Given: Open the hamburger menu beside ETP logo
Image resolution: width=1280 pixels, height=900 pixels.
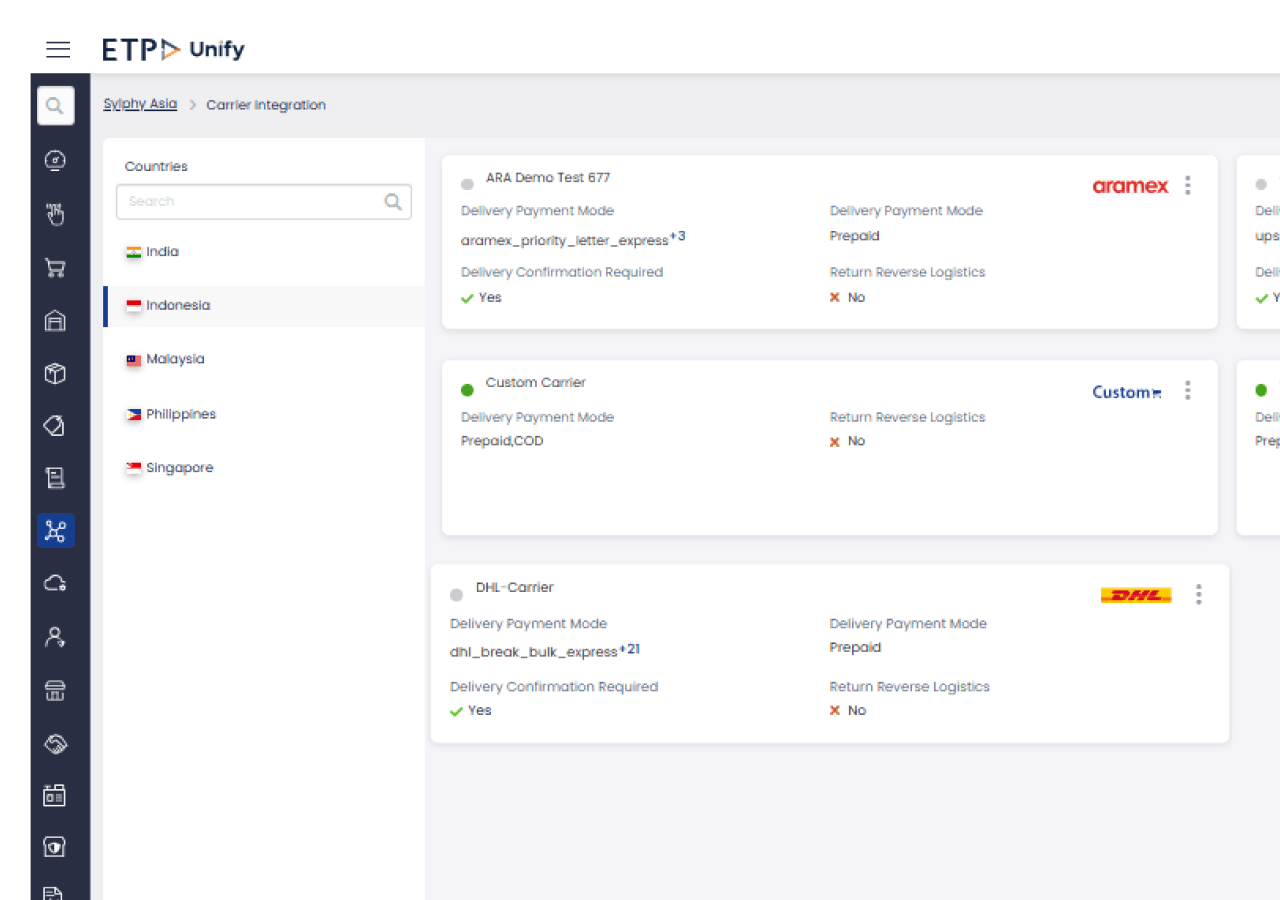Looking at the screenshot, I should click(x=58, y=49).
